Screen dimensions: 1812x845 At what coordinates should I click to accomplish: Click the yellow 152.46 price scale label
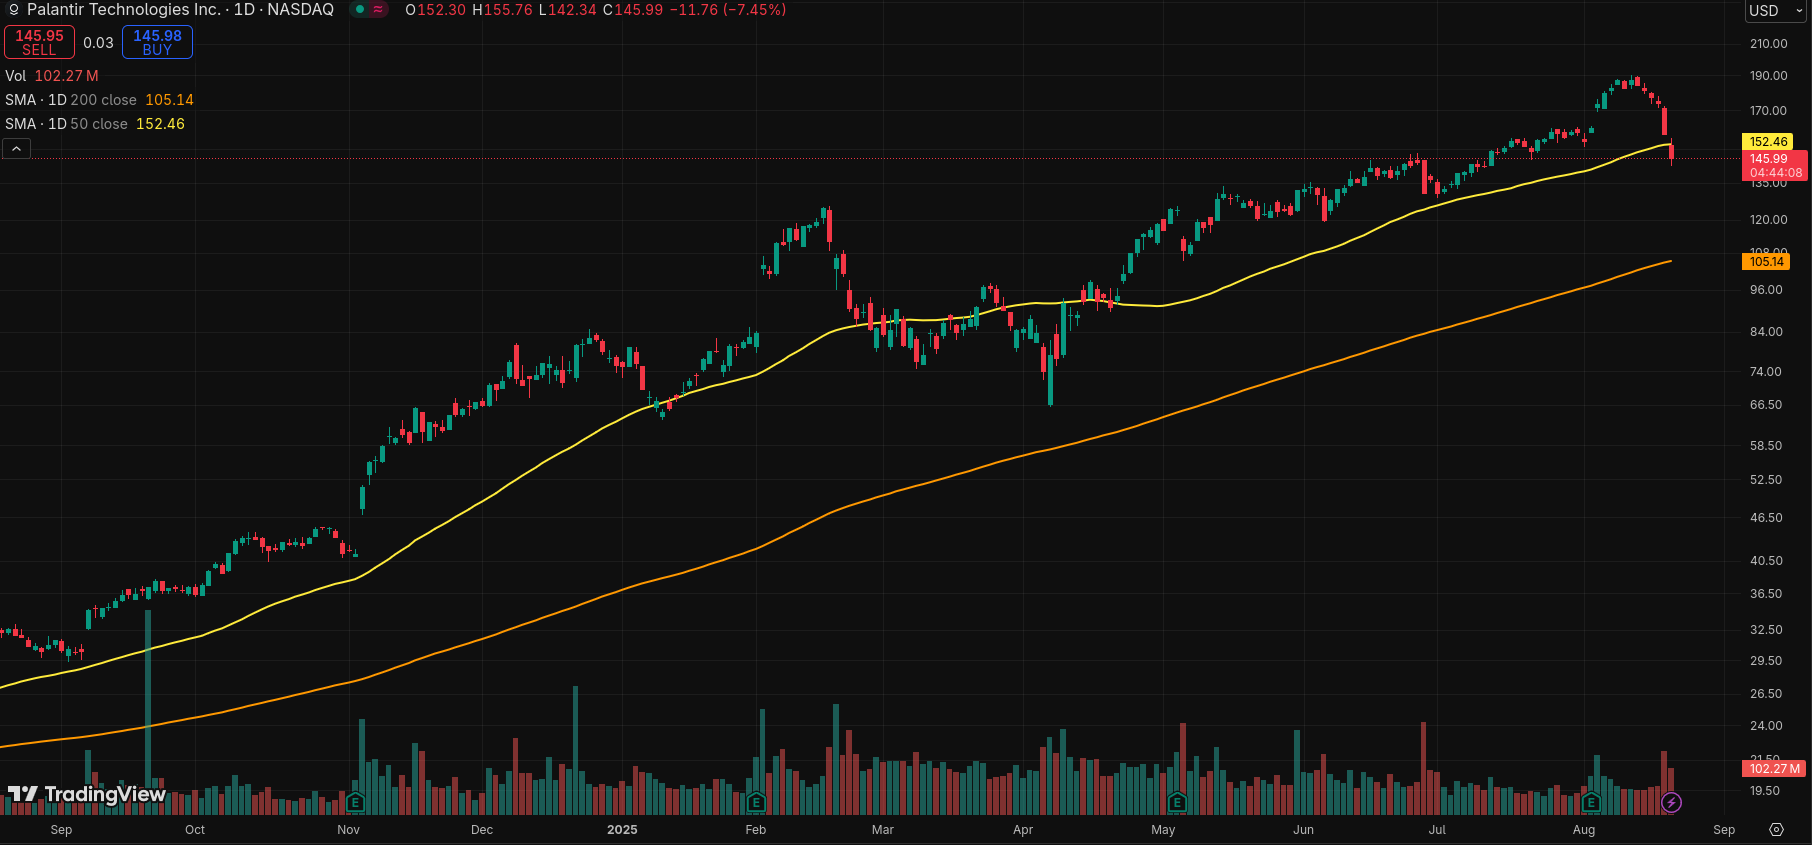coord(1768,142)
